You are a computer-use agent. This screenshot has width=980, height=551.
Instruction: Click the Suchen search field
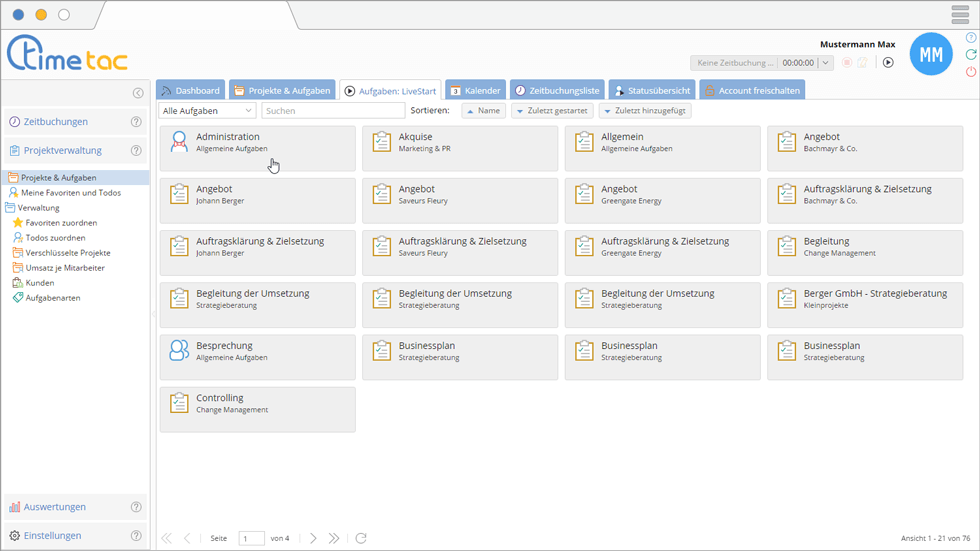click(333, 111)
